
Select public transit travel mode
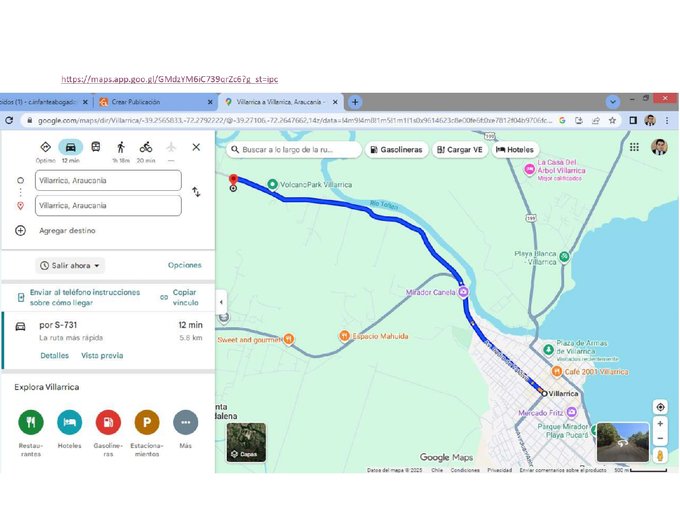[x=96, y=147]
